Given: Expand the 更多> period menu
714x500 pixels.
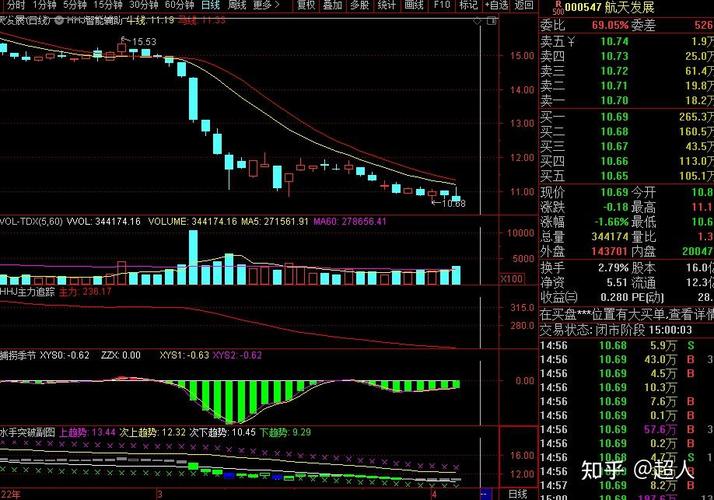Looking at the screenshot, I should pyautogui.click(x=265, y=6).
